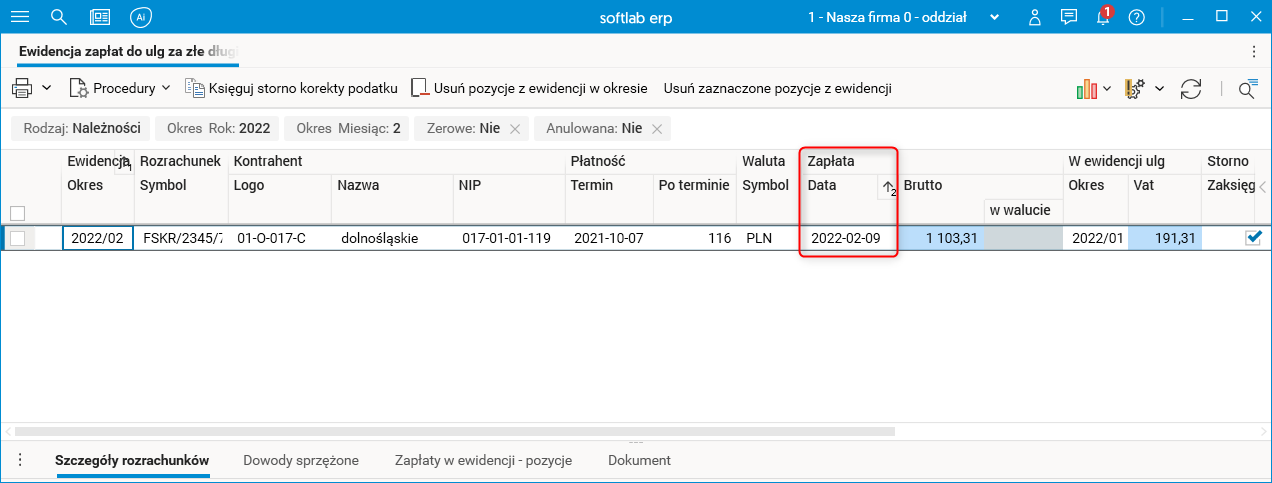Screen dimensions: 1272x483
Task: Click Usuń zaznaczone pozycje z ewidencji
Action: click(777, 89)
